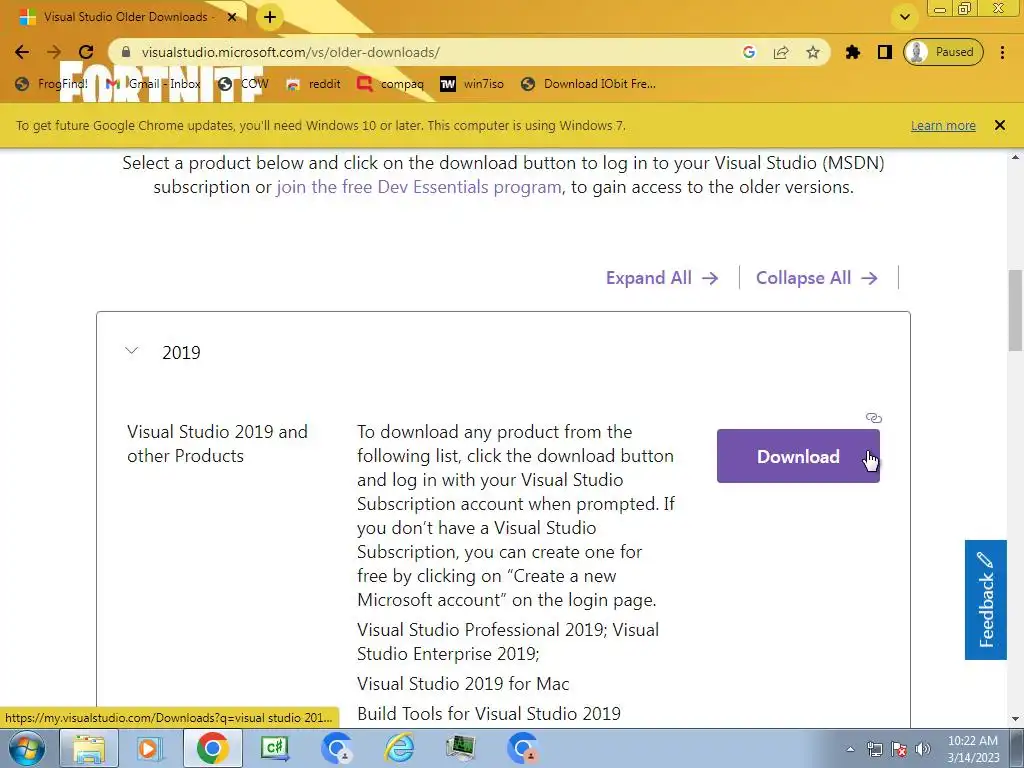Click the 2019 section heading

pyautogui.click(x=182, y=353)
